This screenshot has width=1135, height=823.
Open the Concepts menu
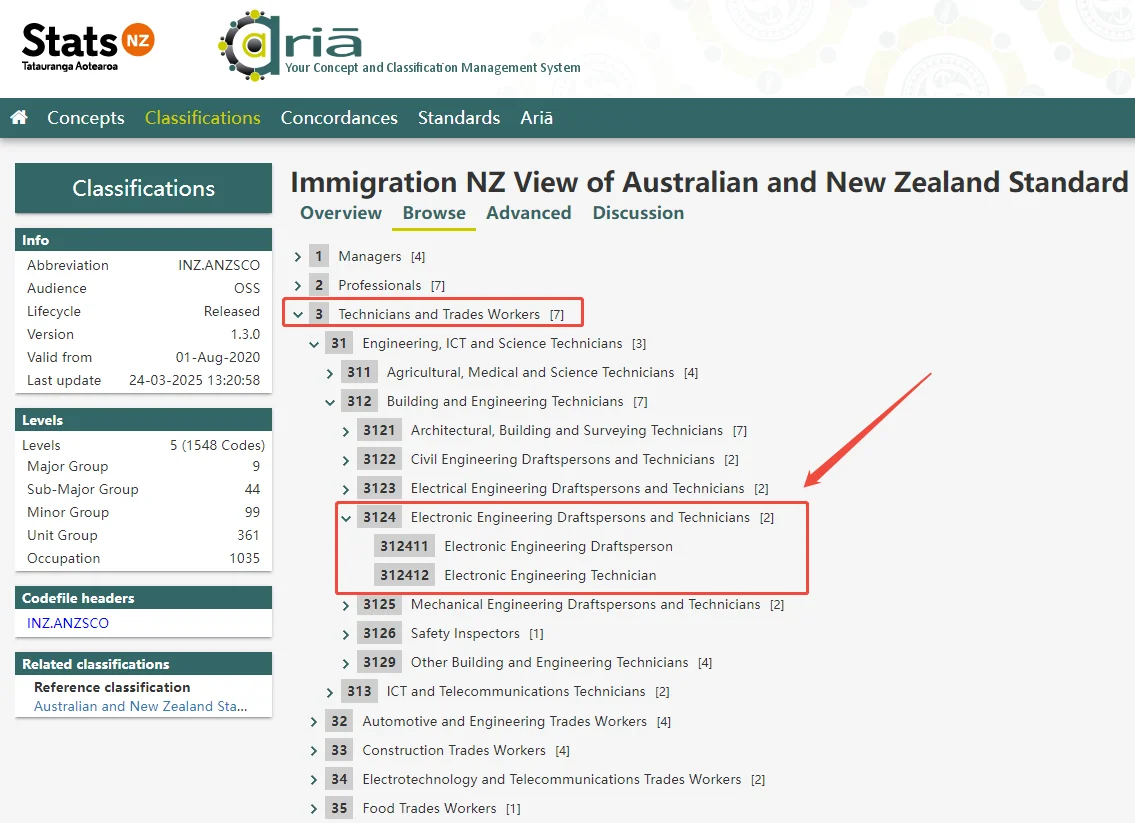pyautogui.click(x=86, y=118)
